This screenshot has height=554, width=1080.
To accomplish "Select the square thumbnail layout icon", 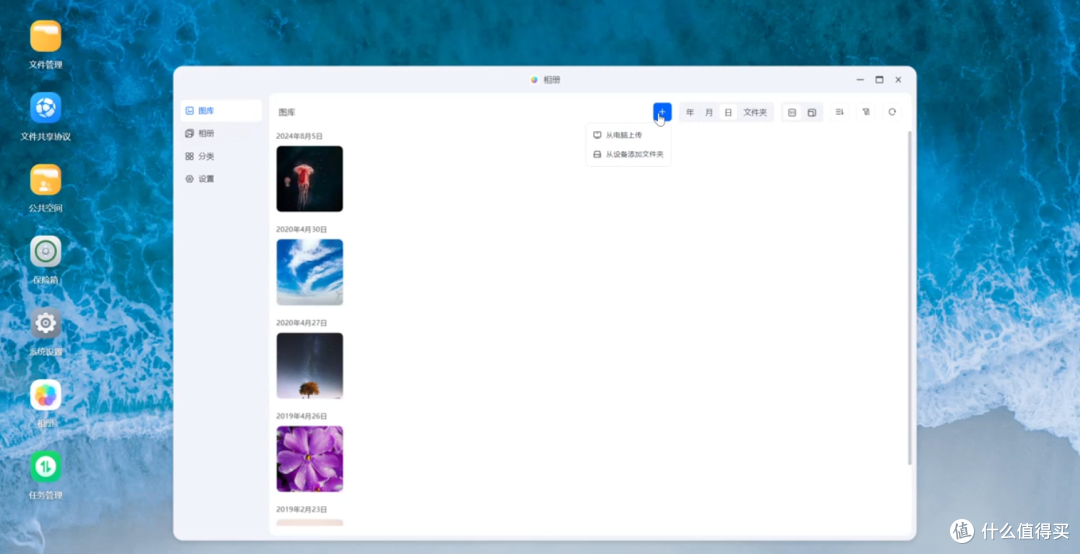I will pos(792,112).
